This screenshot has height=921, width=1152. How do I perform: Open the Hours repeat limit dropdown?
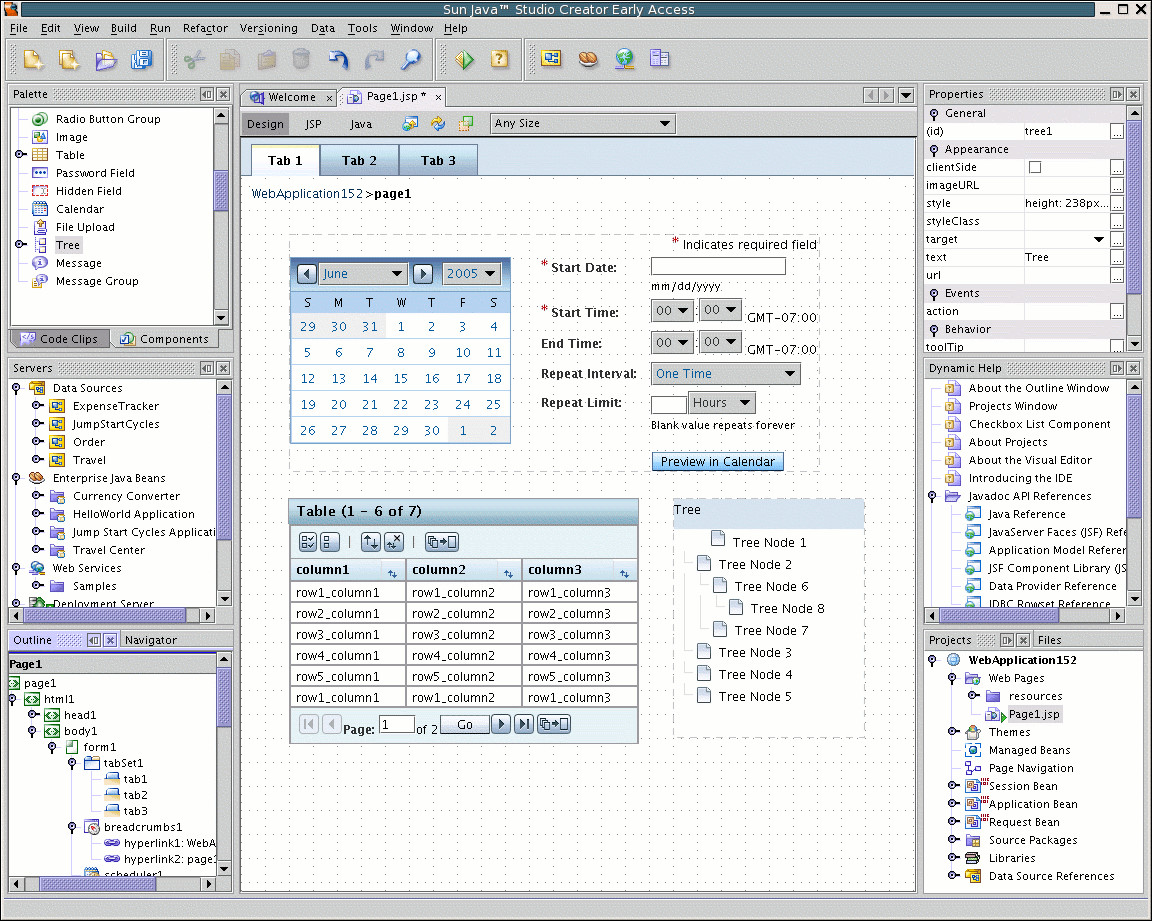[x=721, y=402]
